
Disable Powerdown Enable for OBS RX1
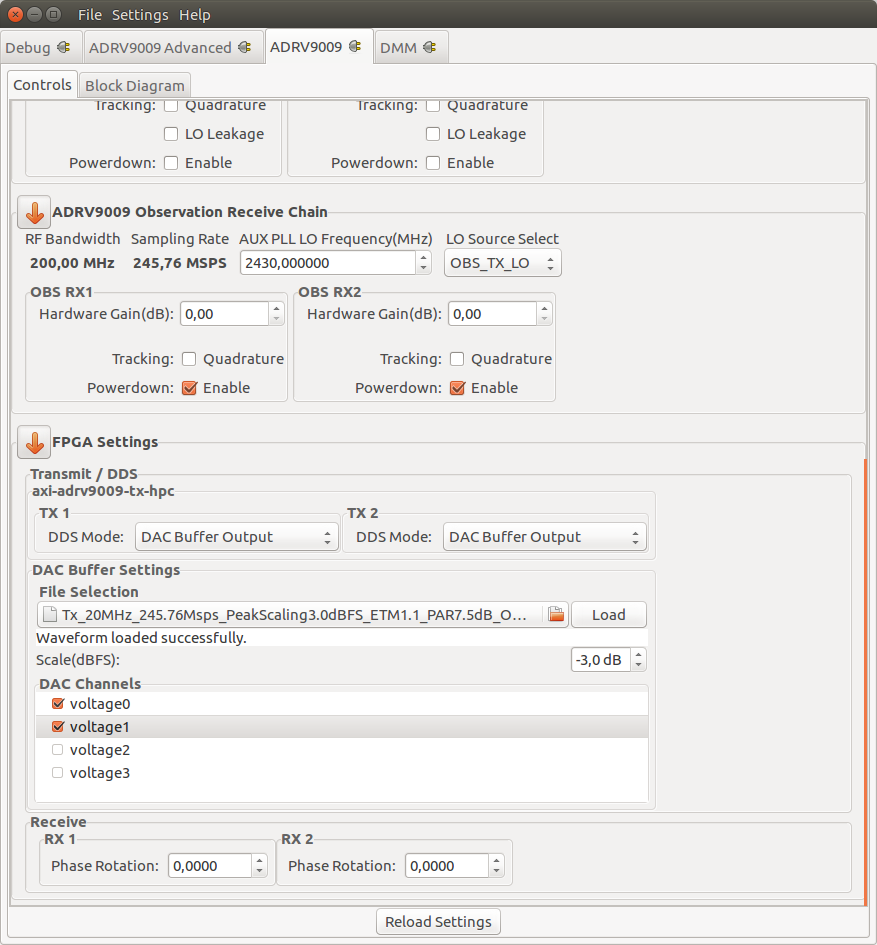coord(189,387)
